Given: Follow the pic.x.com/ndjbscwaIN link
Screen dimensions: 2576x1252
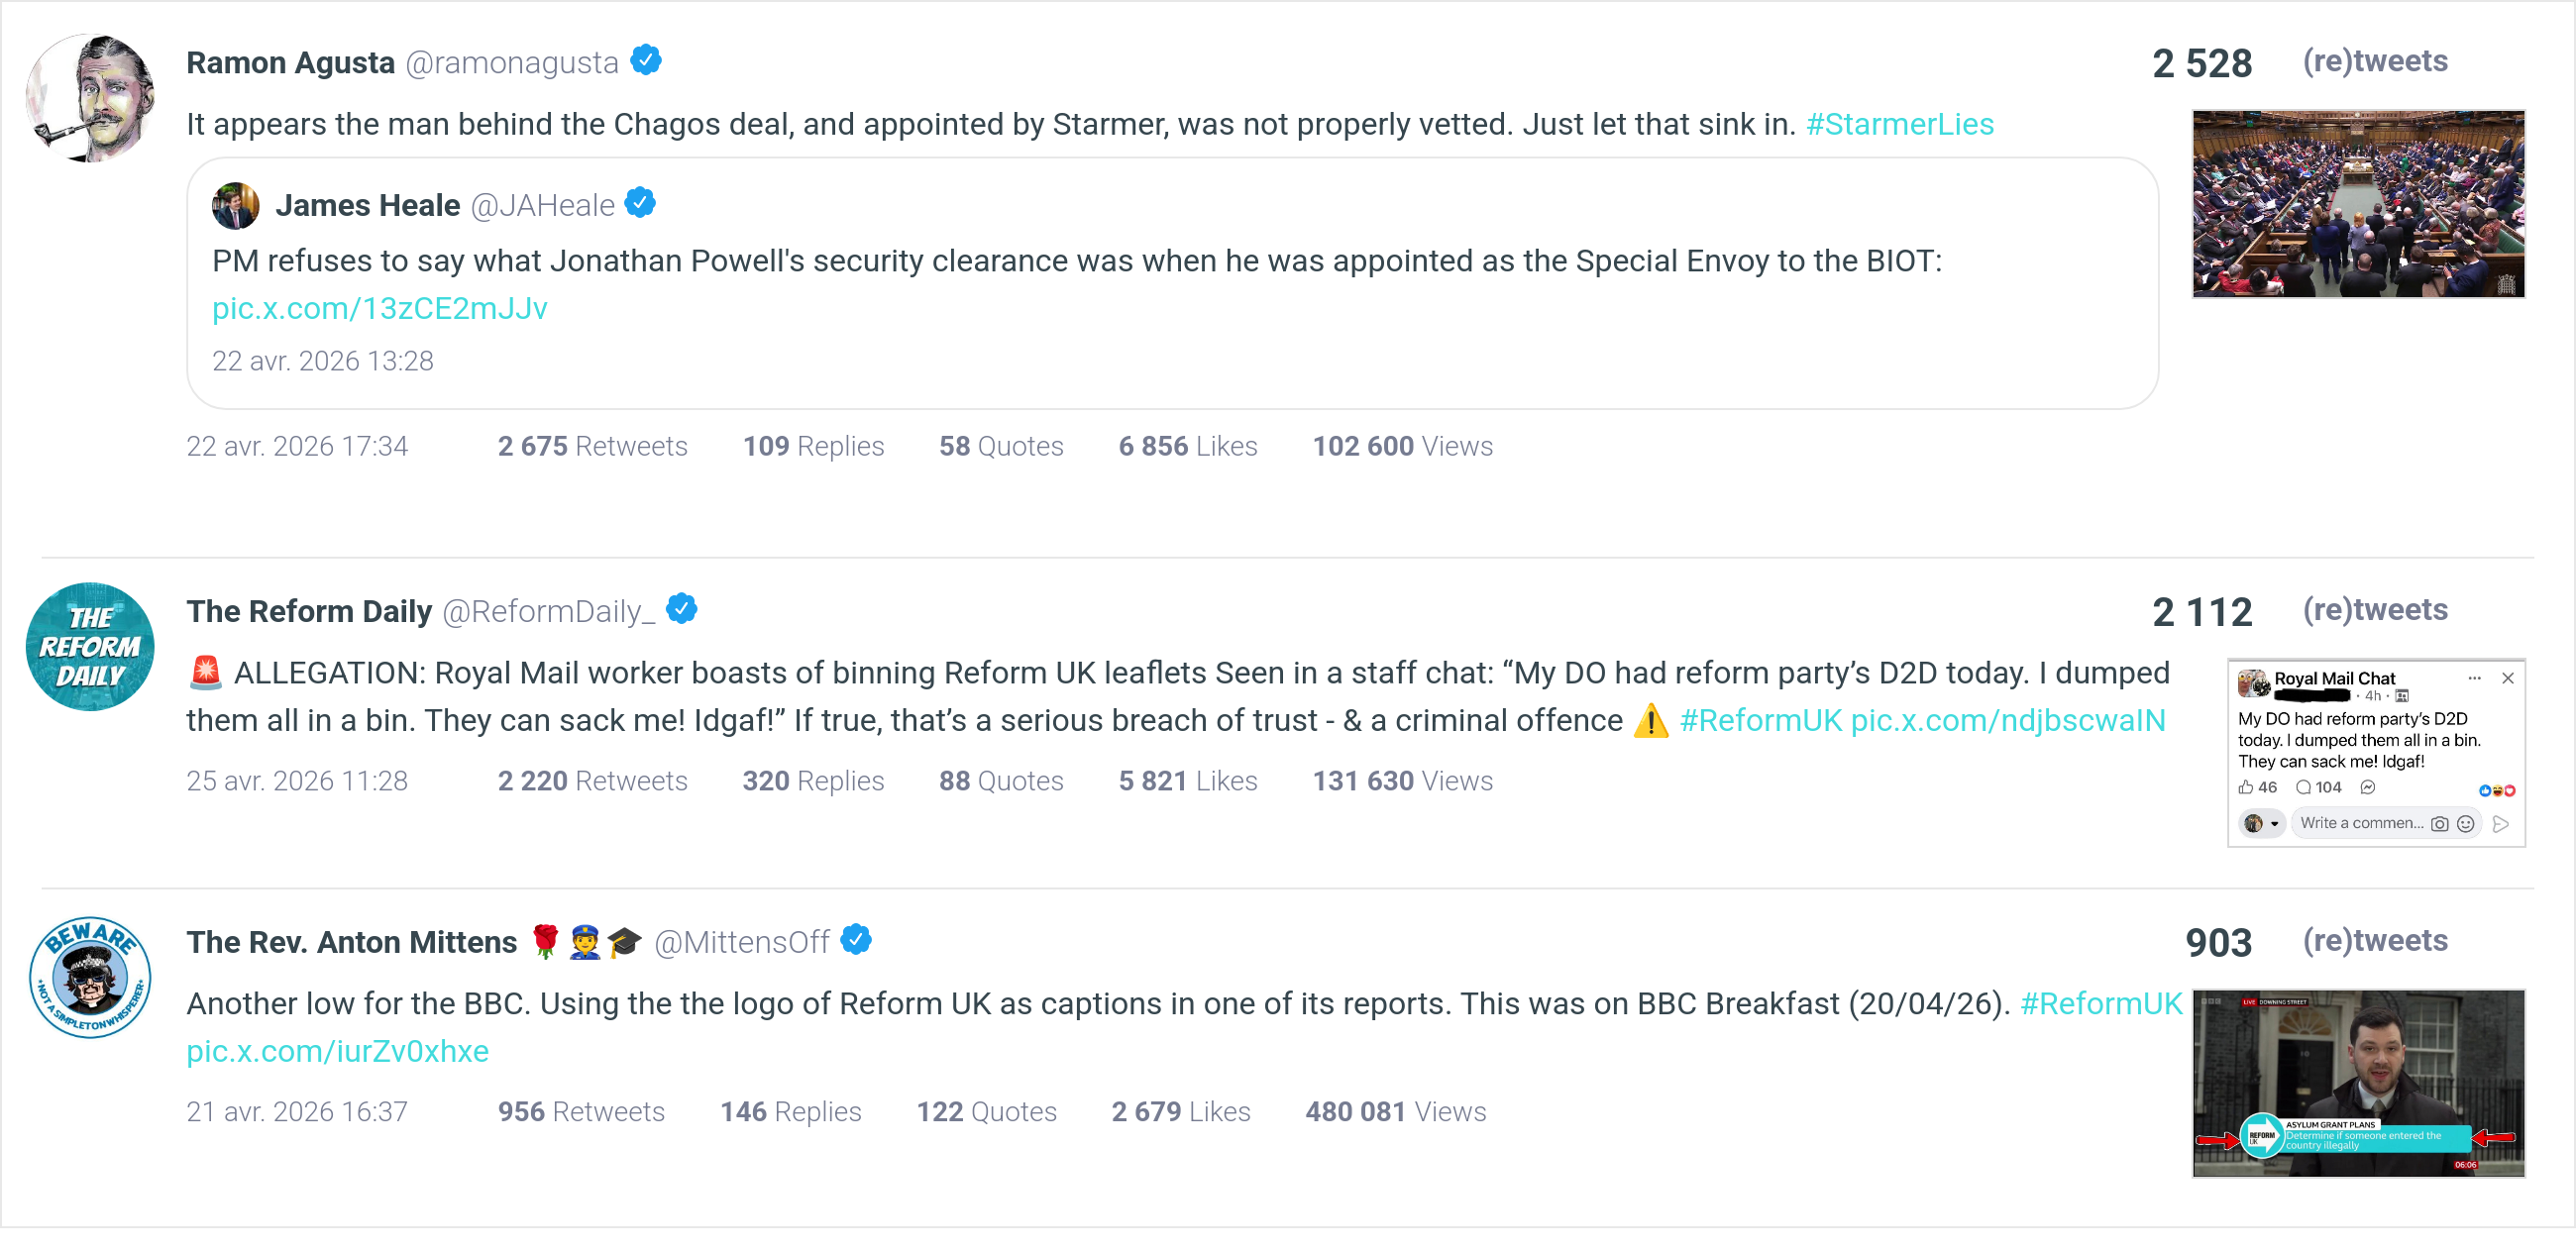Looking at the screenshot, I should [2007, 720].
